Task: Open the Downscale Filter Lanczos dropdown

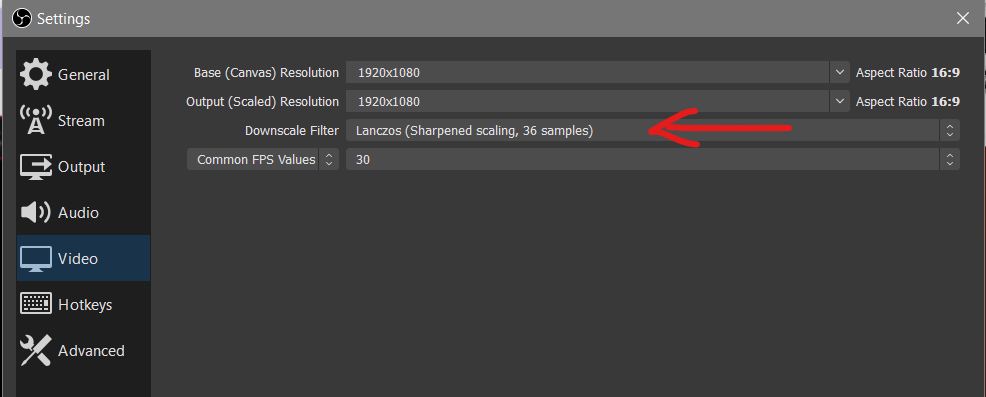Action: (x=653, y=130)
